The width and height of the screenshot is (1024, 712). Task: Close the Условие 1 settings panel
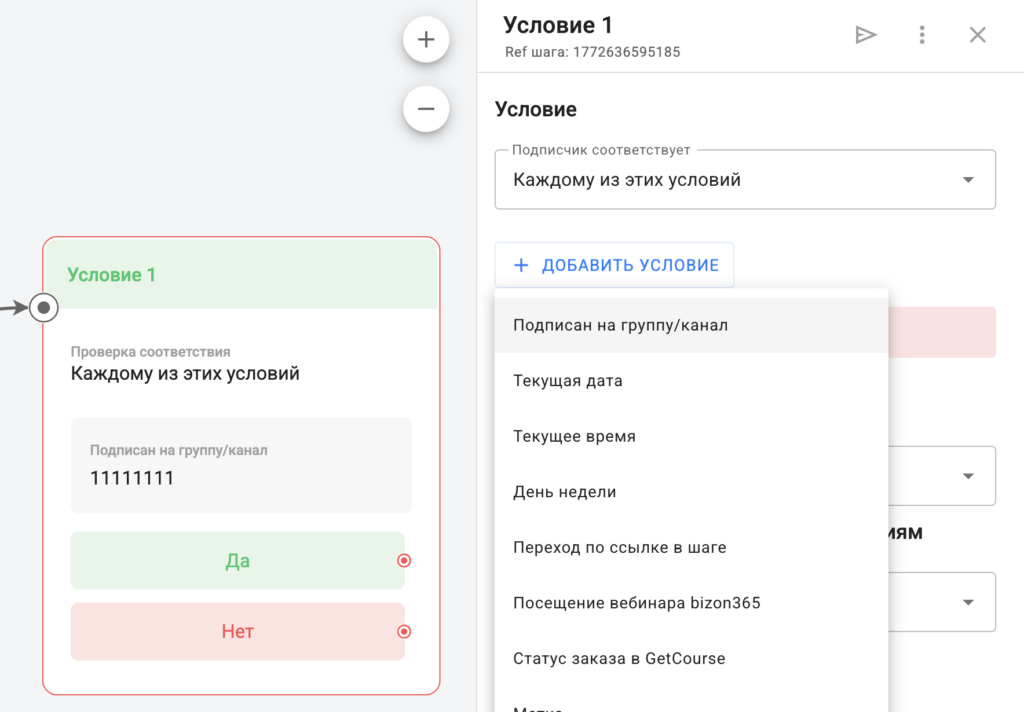977,35
